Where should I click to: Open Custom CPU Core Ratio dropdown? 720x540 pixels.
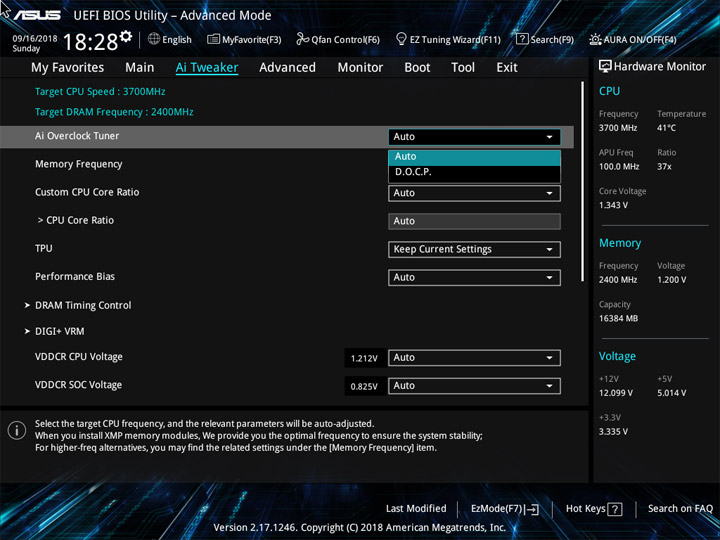pyautogui.click(x=474, y=193)
